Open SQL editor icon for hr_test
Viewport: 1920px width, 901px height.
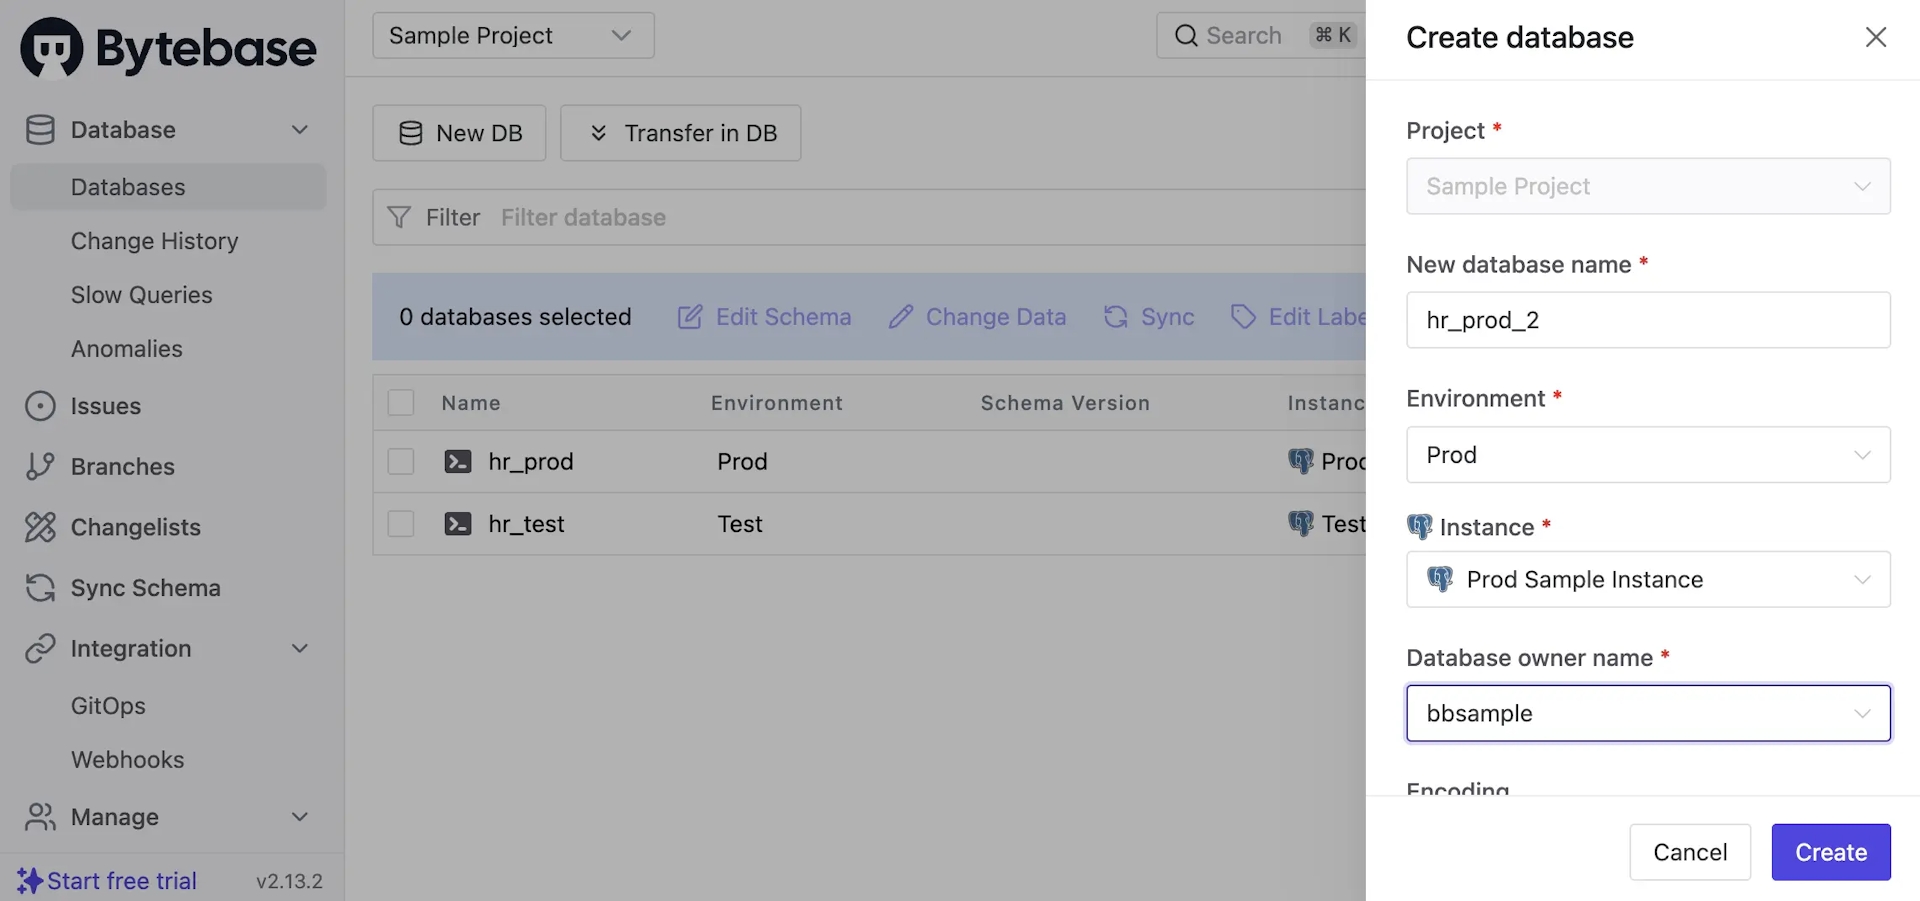458,524
